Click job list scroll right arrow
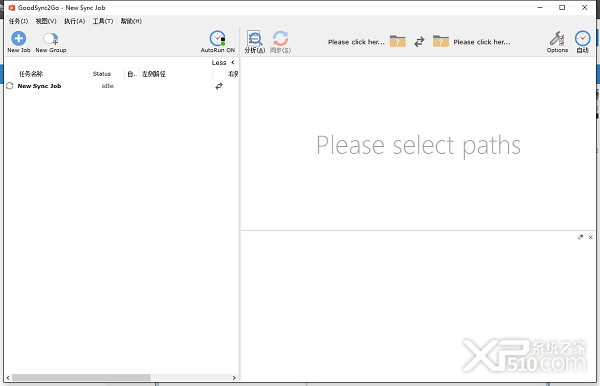Image resolution: width=600 pixels, height=386 pixels. tap(234, 378)
